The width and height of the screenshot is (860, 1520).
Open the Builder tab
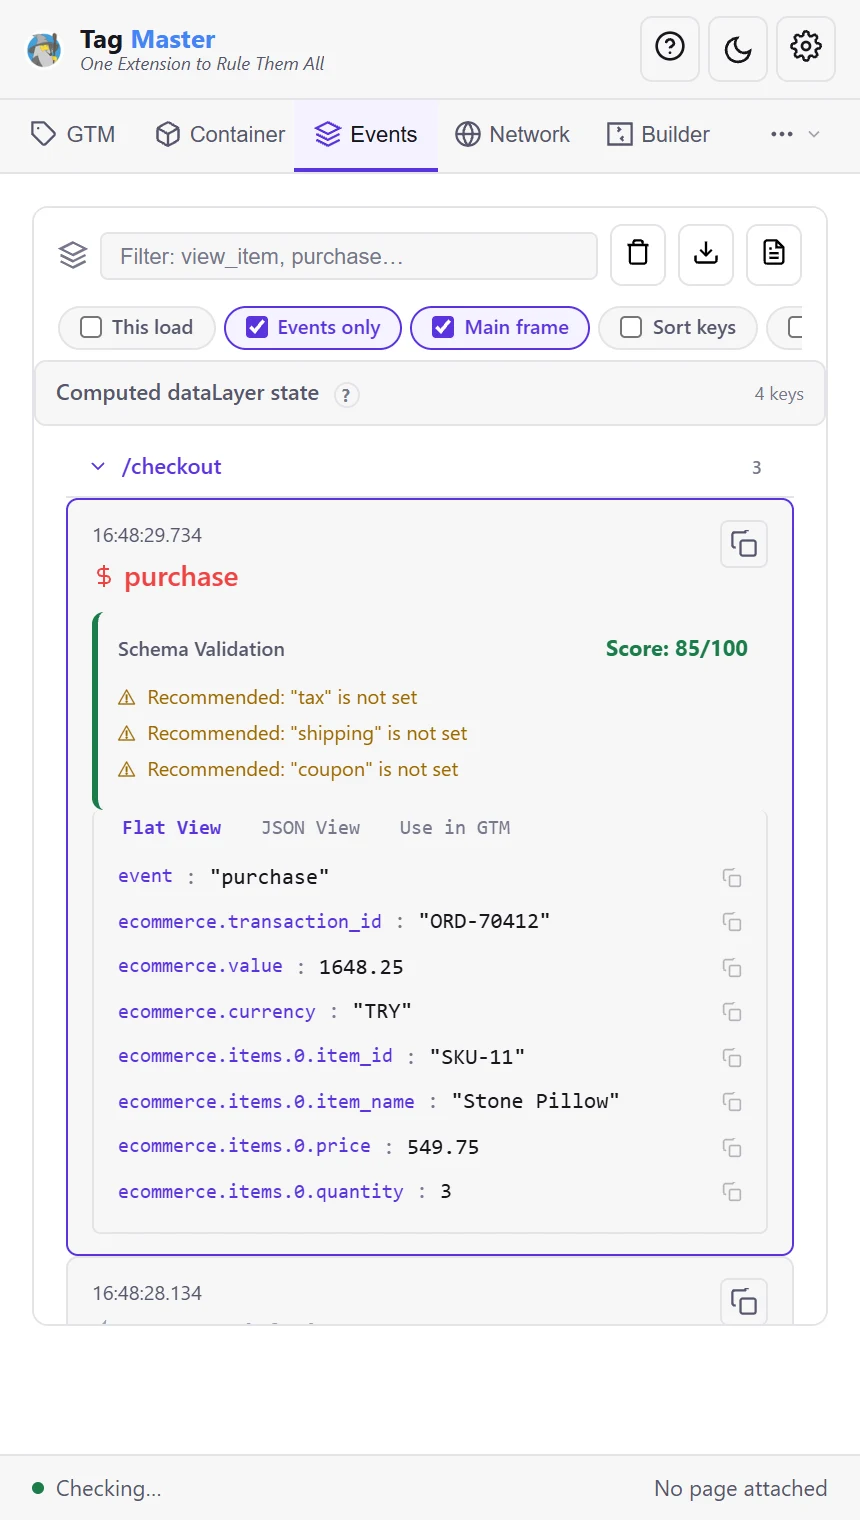[x=658, y=134]
